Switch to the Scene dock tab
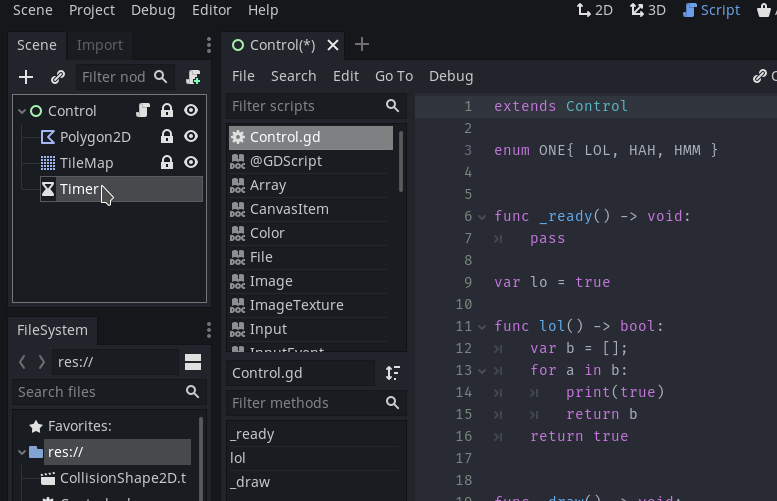The height and width of the screenshot is (501, 777). pos(37,45)
